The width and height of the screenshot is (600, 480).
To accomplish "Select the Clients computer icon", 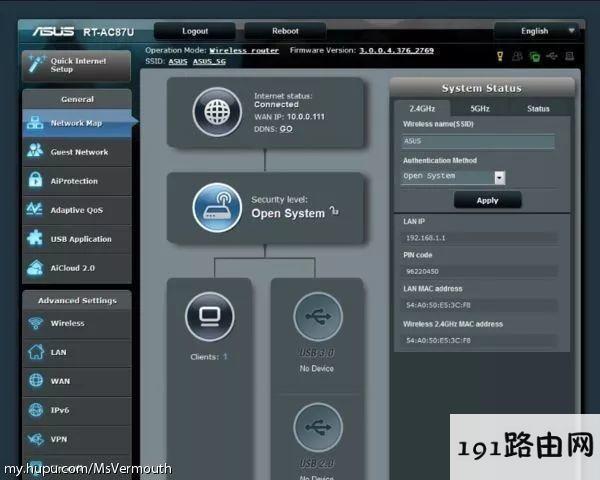I will [210, 317].
